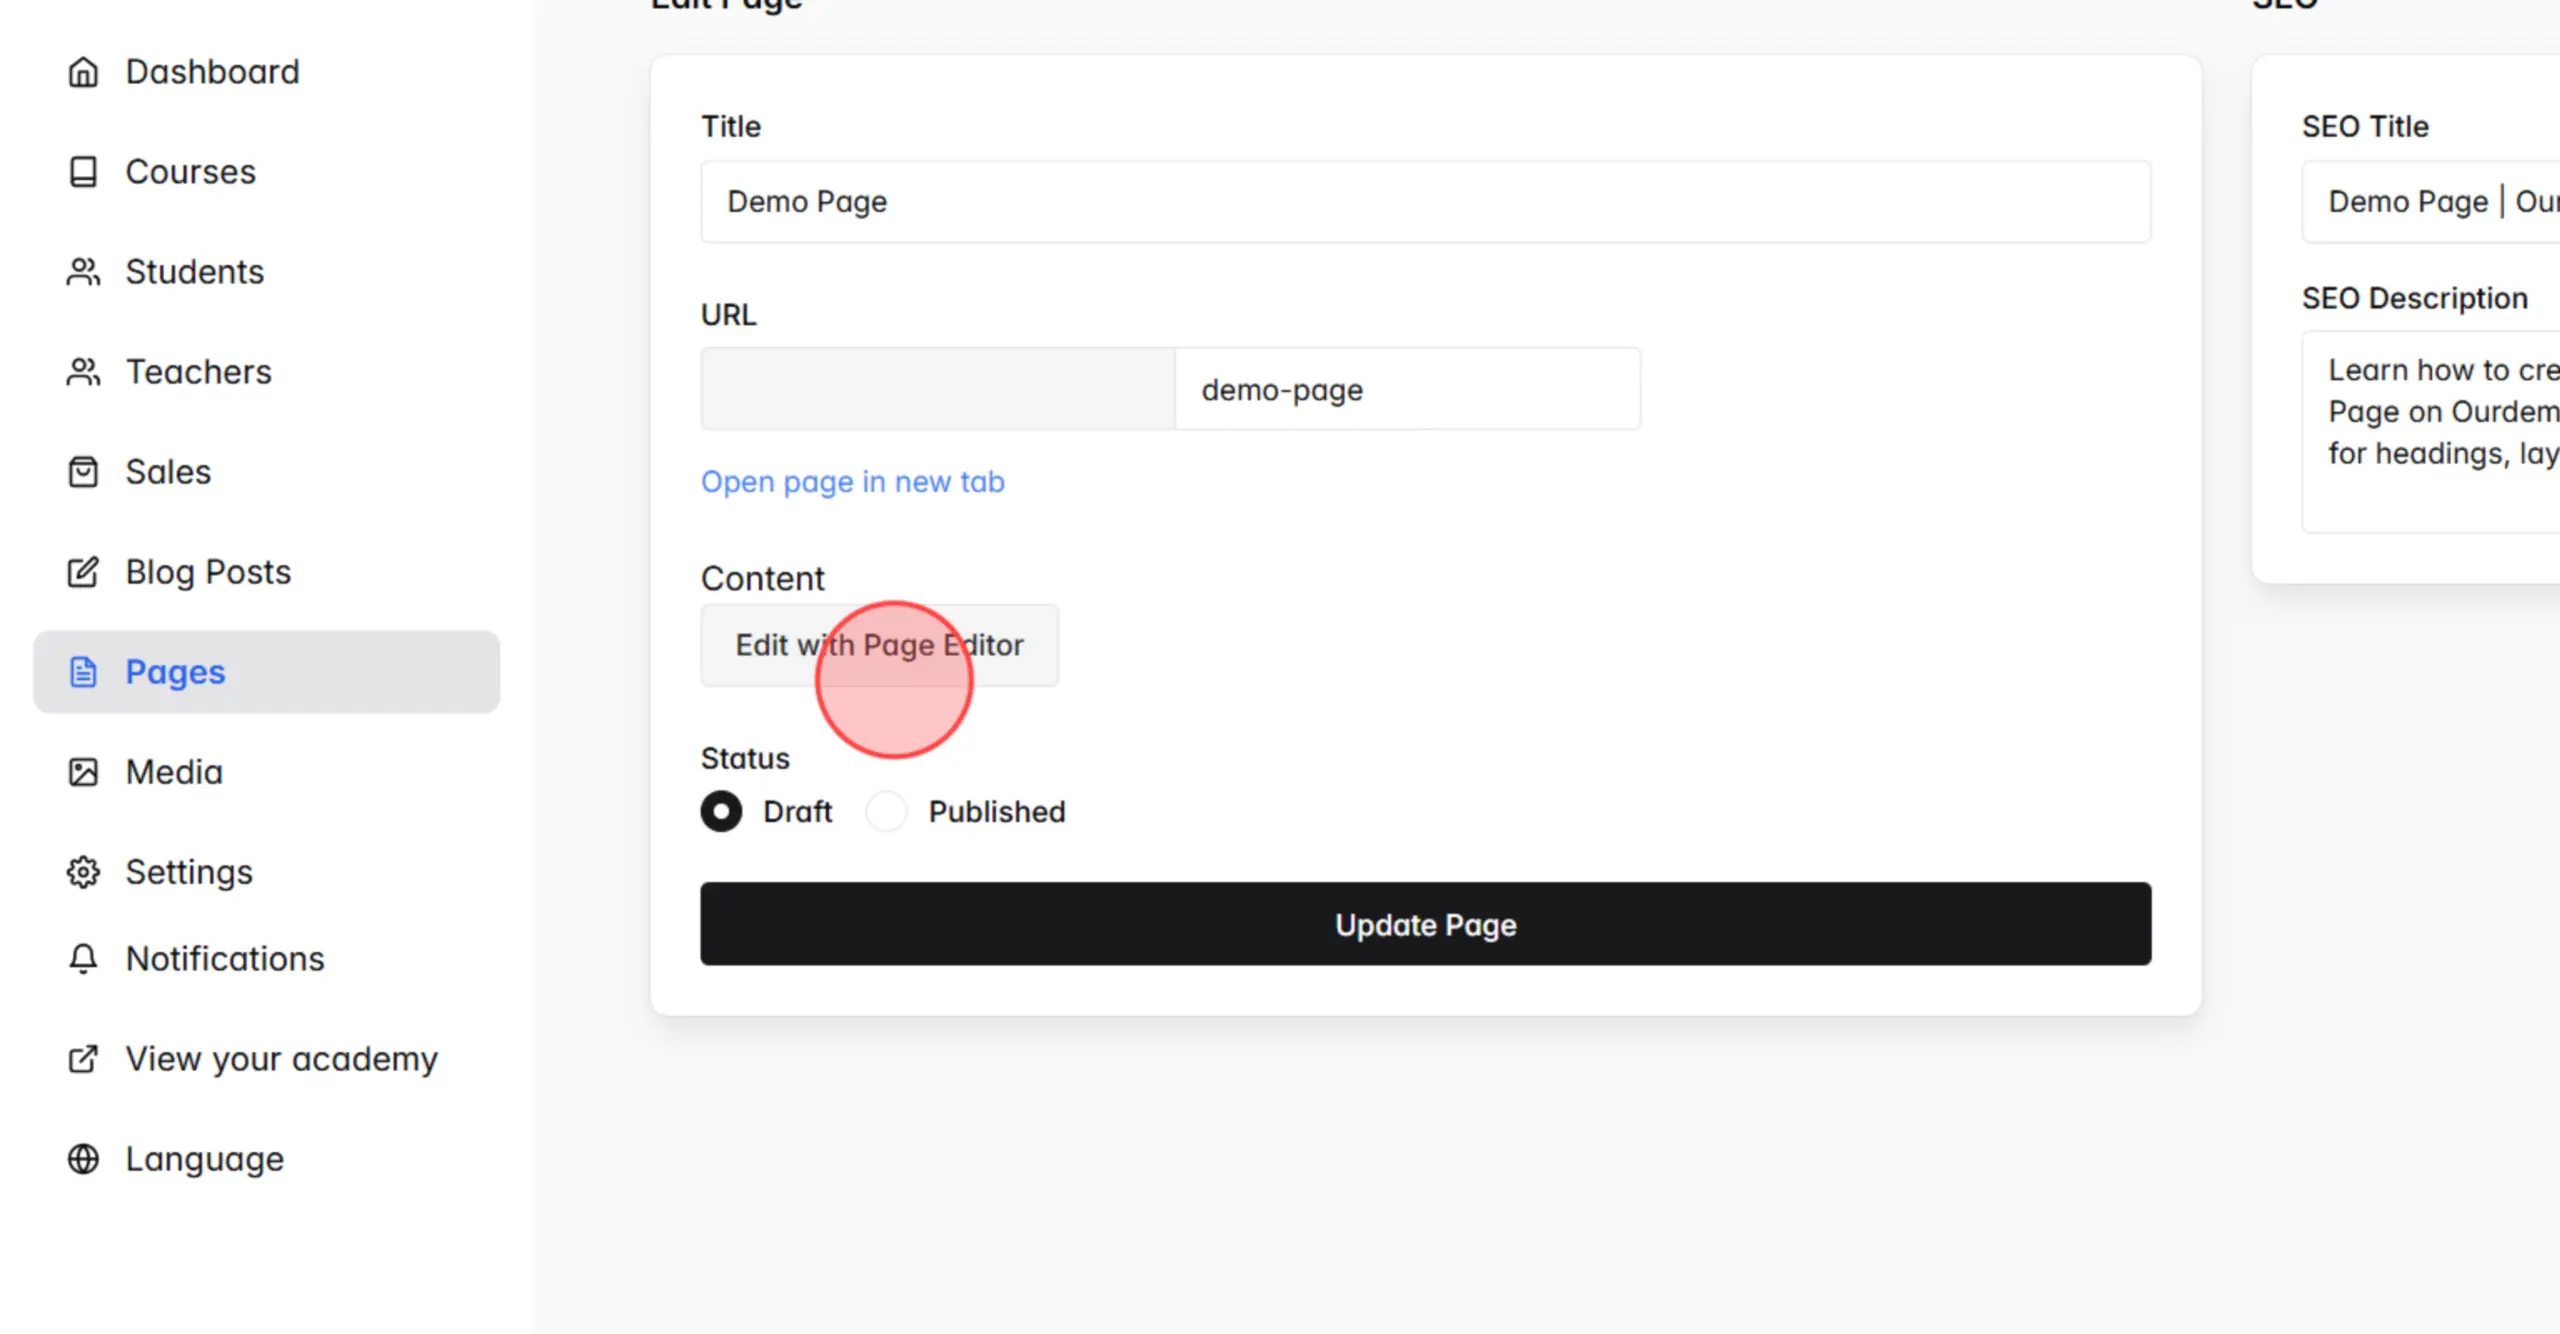Image resolution: width=2560 pixels, height=1334 pixels.
Task: Click the Pages document icon
Action: click(83, 672)
